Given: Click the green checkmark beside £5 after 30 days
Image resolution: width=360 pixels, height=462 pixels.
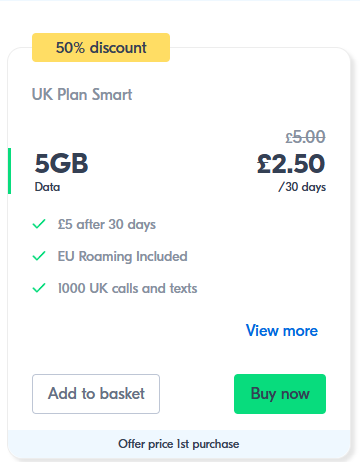Looking at the screenshot, I should point(39,224).
